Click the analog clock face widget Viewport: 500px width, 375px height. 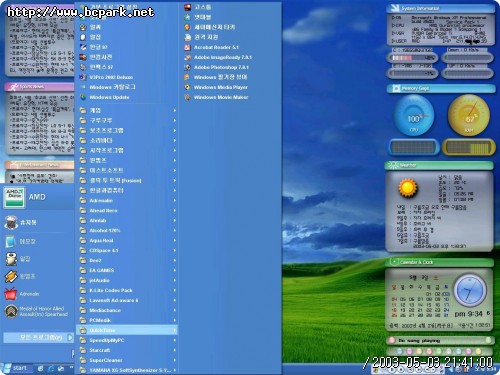470,291
